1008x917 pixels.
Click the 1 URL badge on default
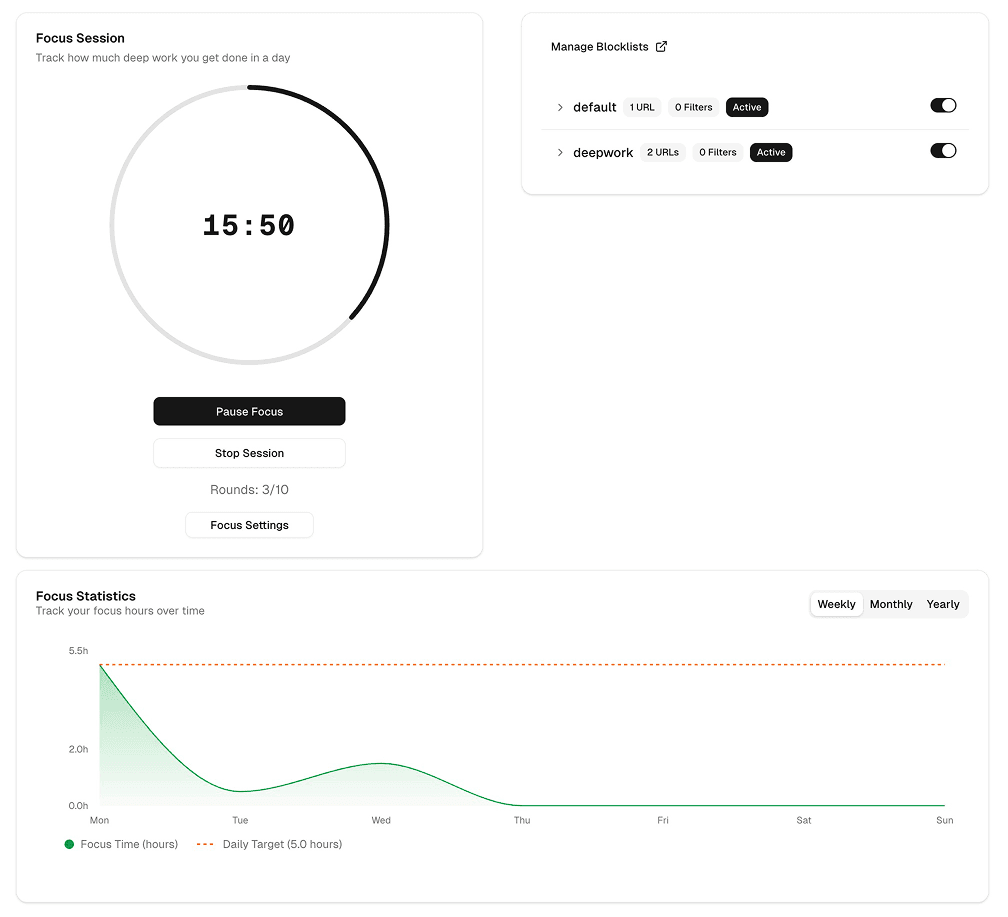click(x=642, y=107)
